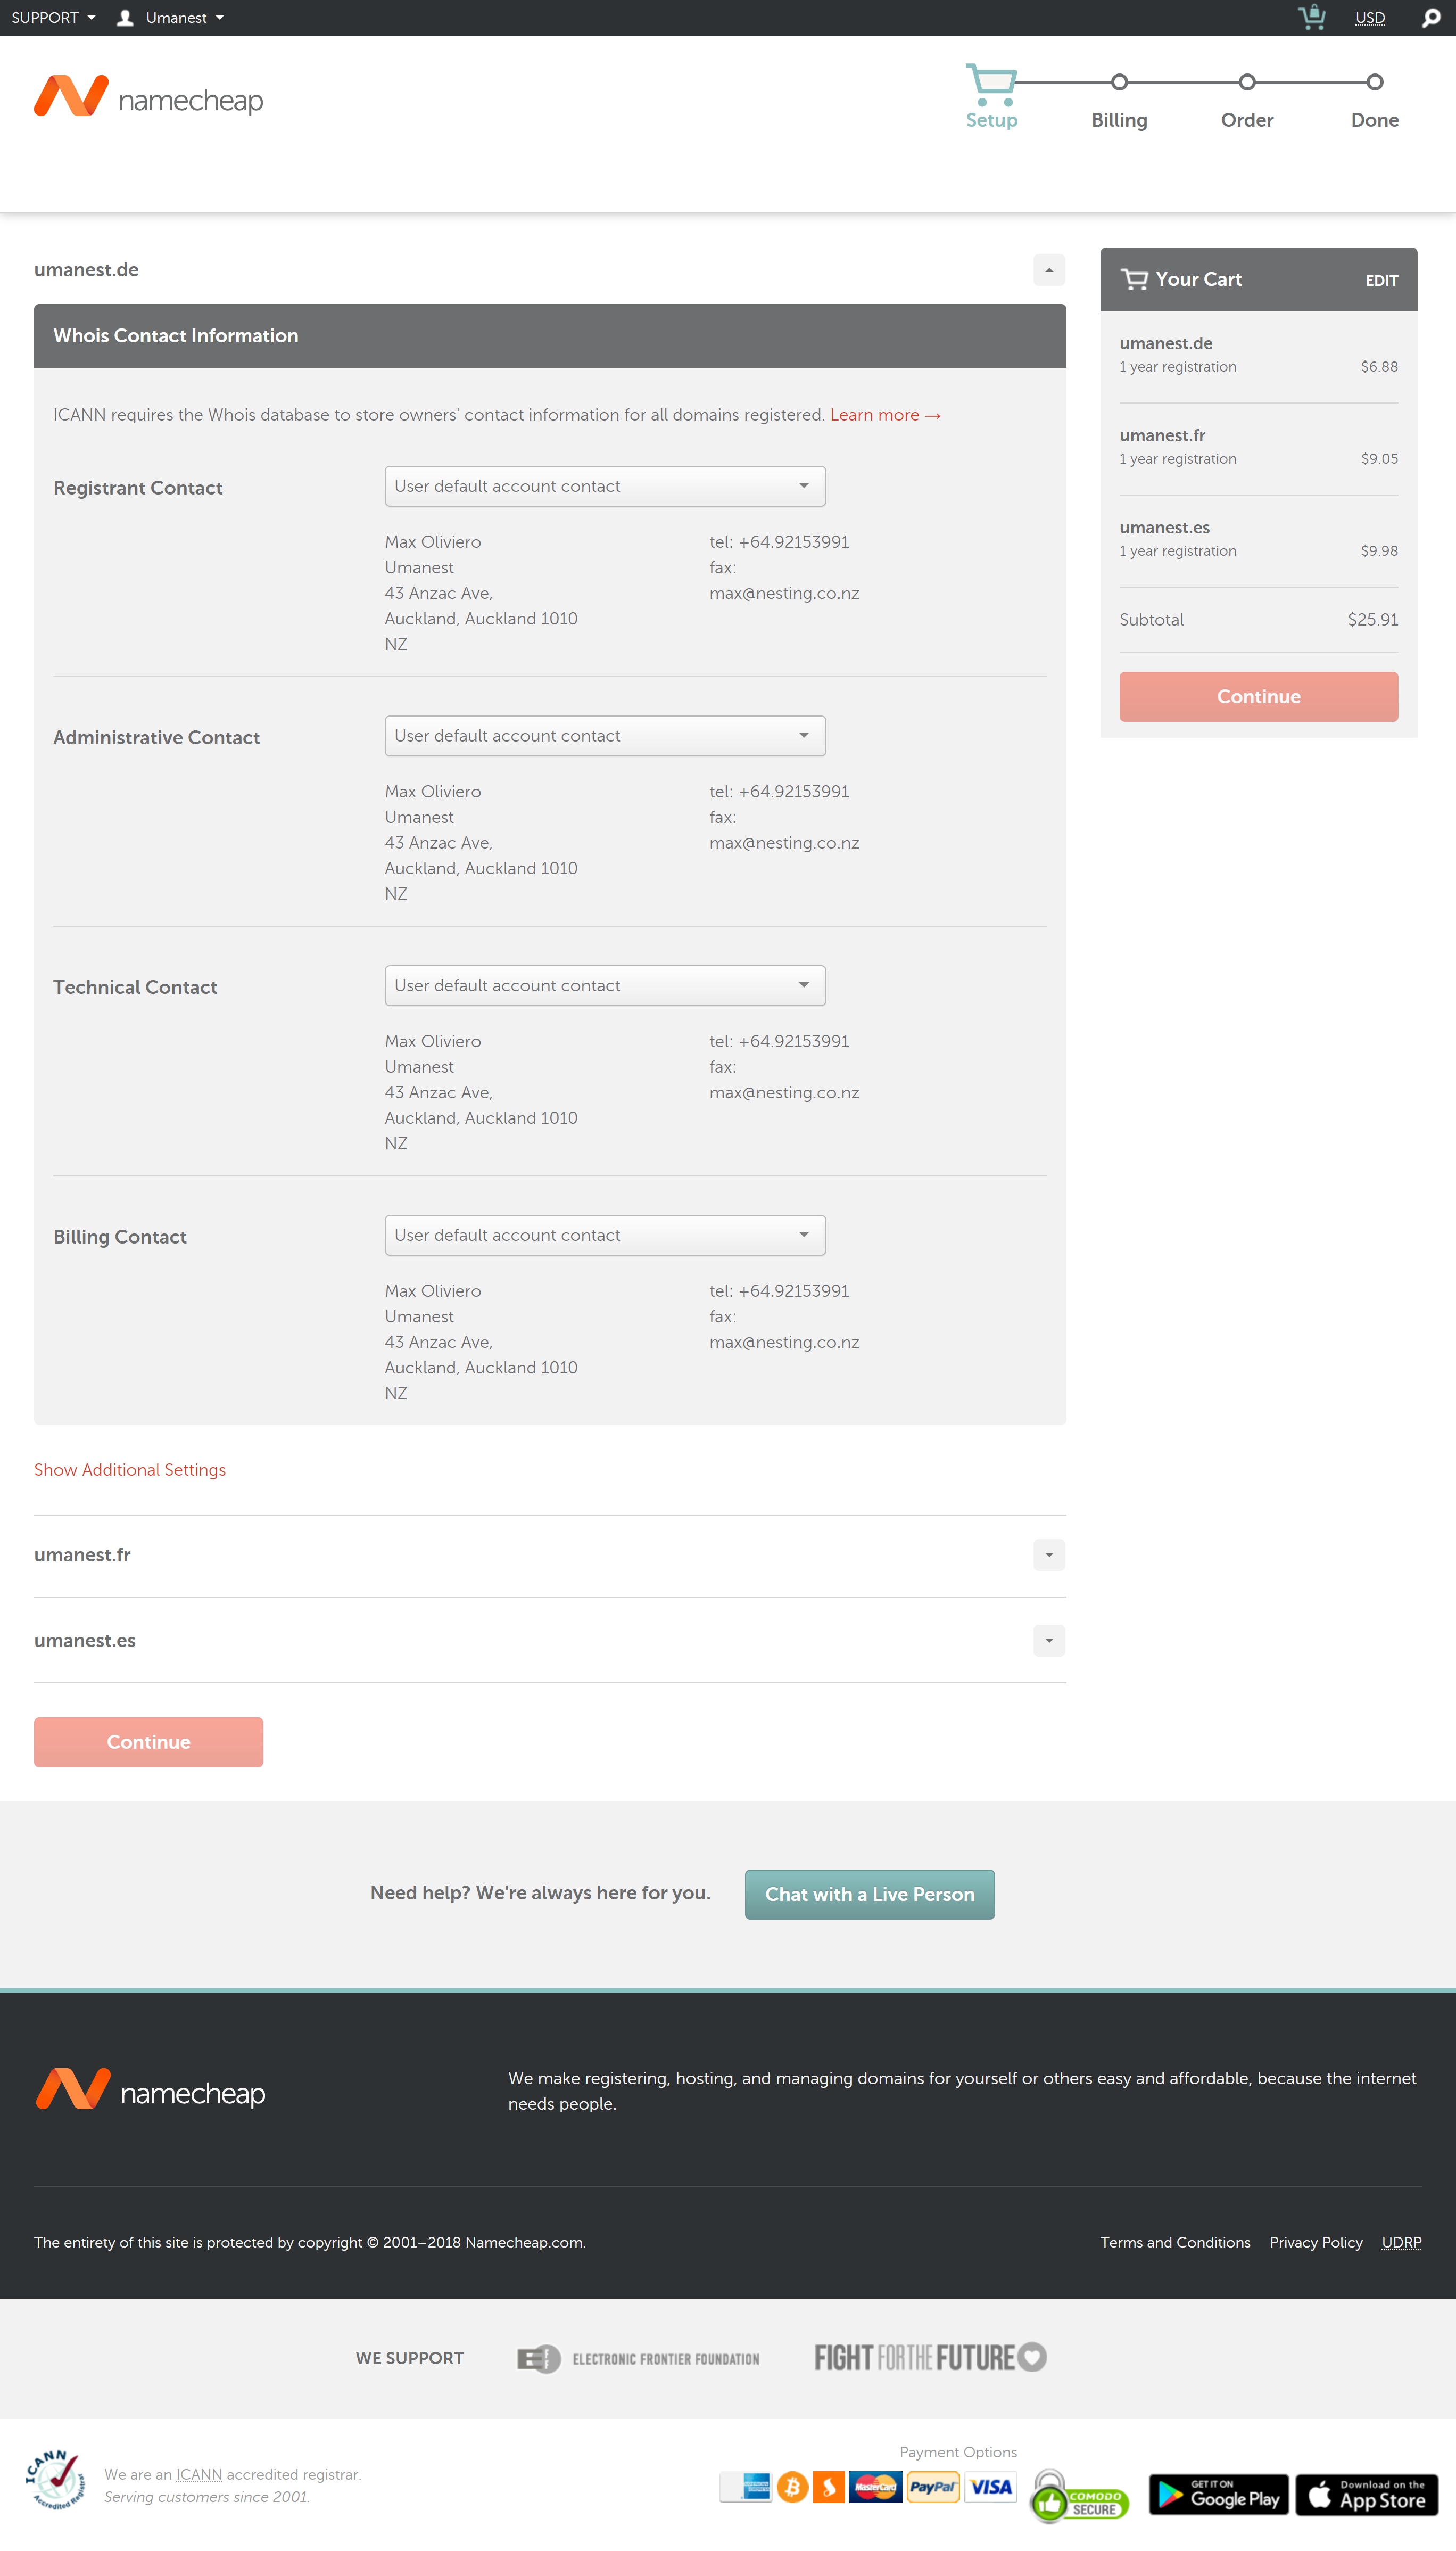Click umanest.fr section heading
Image resolution: width=1456 pixels, height=2551 pixels.
click(82, 1555)
